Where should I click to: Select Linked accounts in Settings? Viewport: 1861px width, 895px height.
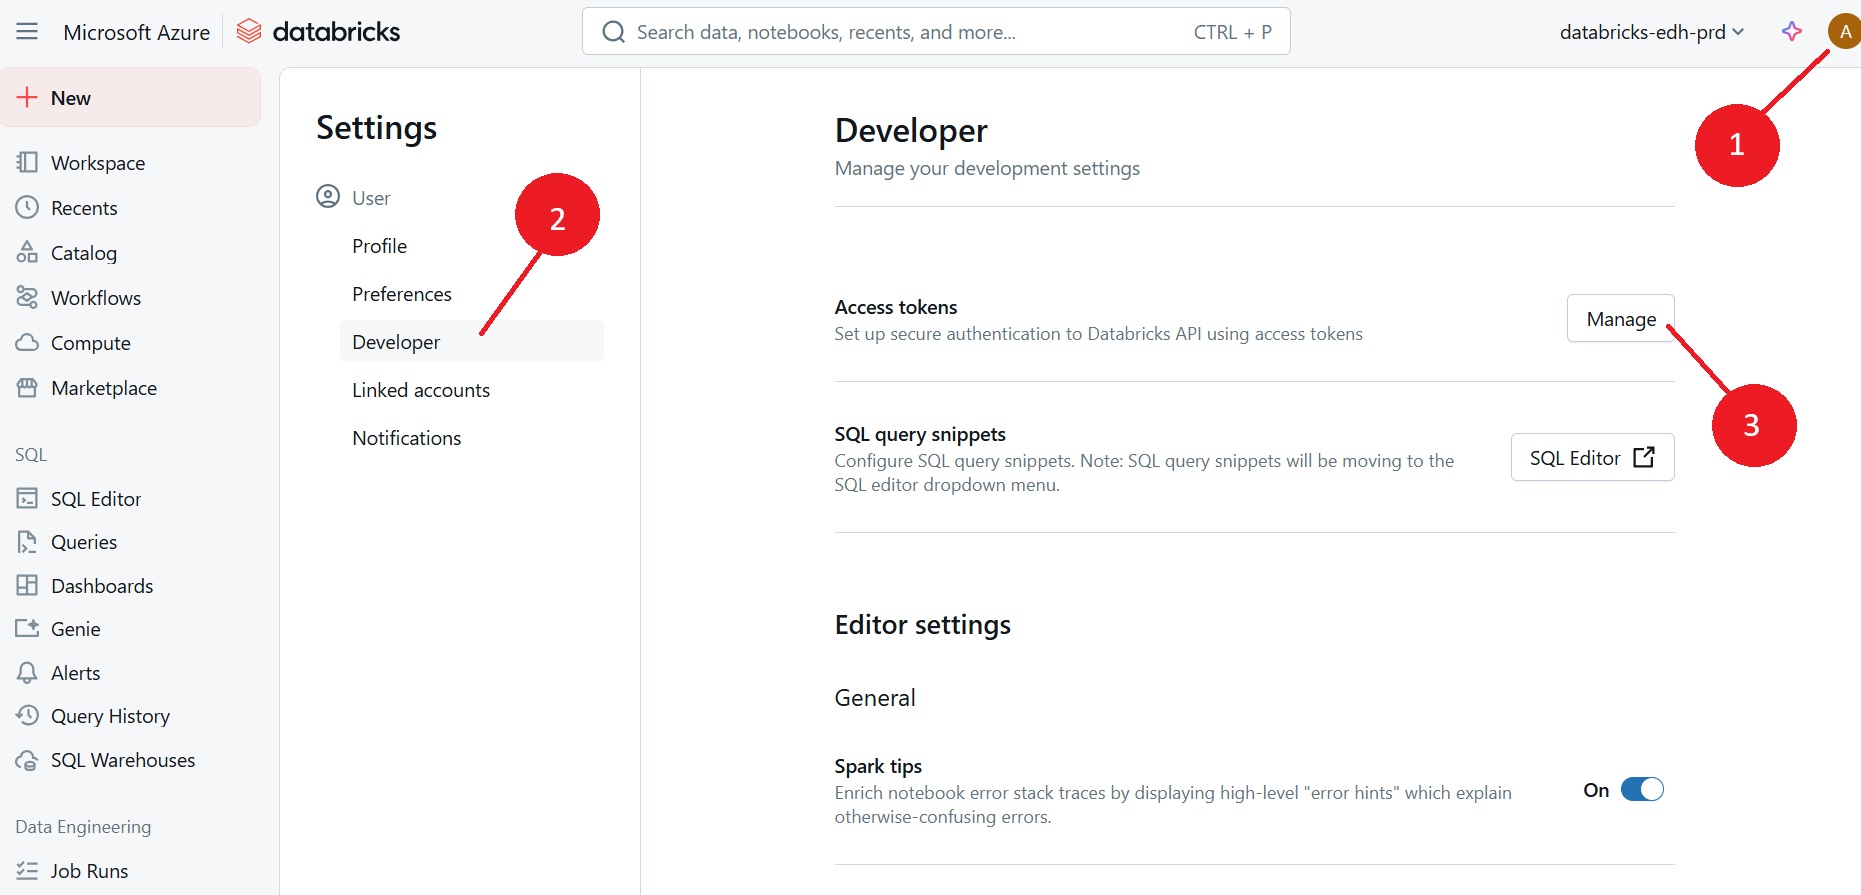click(x=472, y=390)
